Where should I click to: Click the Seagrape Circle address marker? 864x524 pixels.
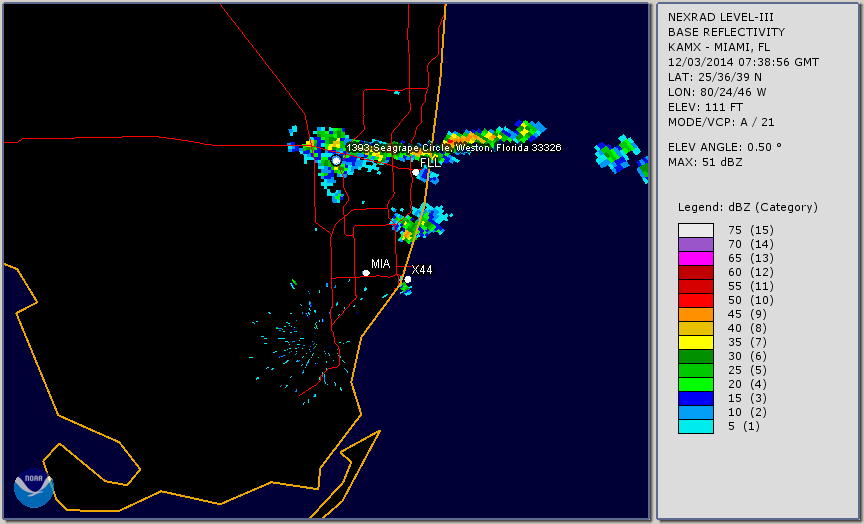point(336,160)
